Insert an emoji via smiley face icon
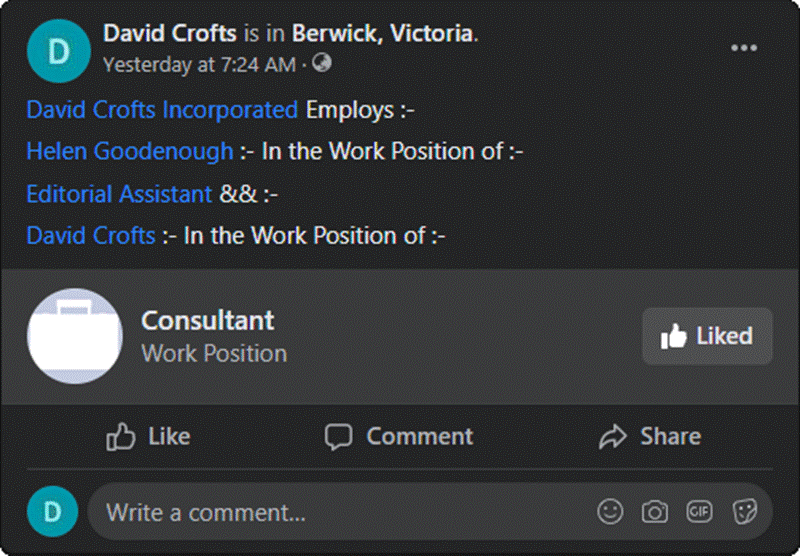 (610, 512)
